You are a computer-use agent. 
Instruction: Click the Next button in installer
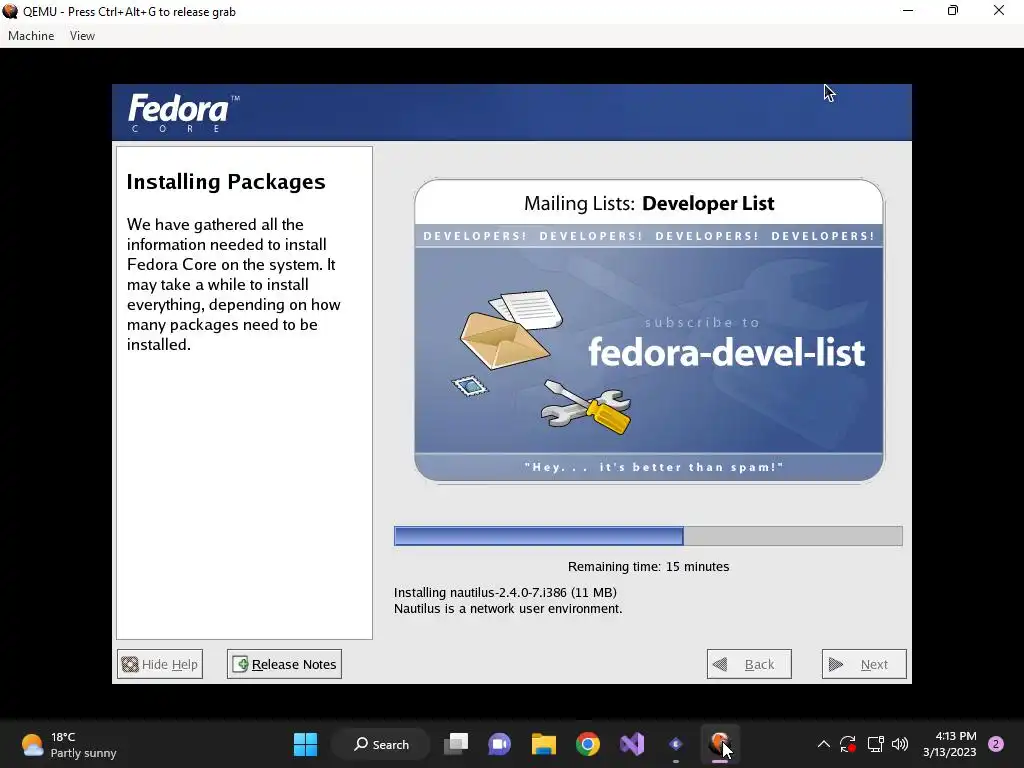(864, 664)
